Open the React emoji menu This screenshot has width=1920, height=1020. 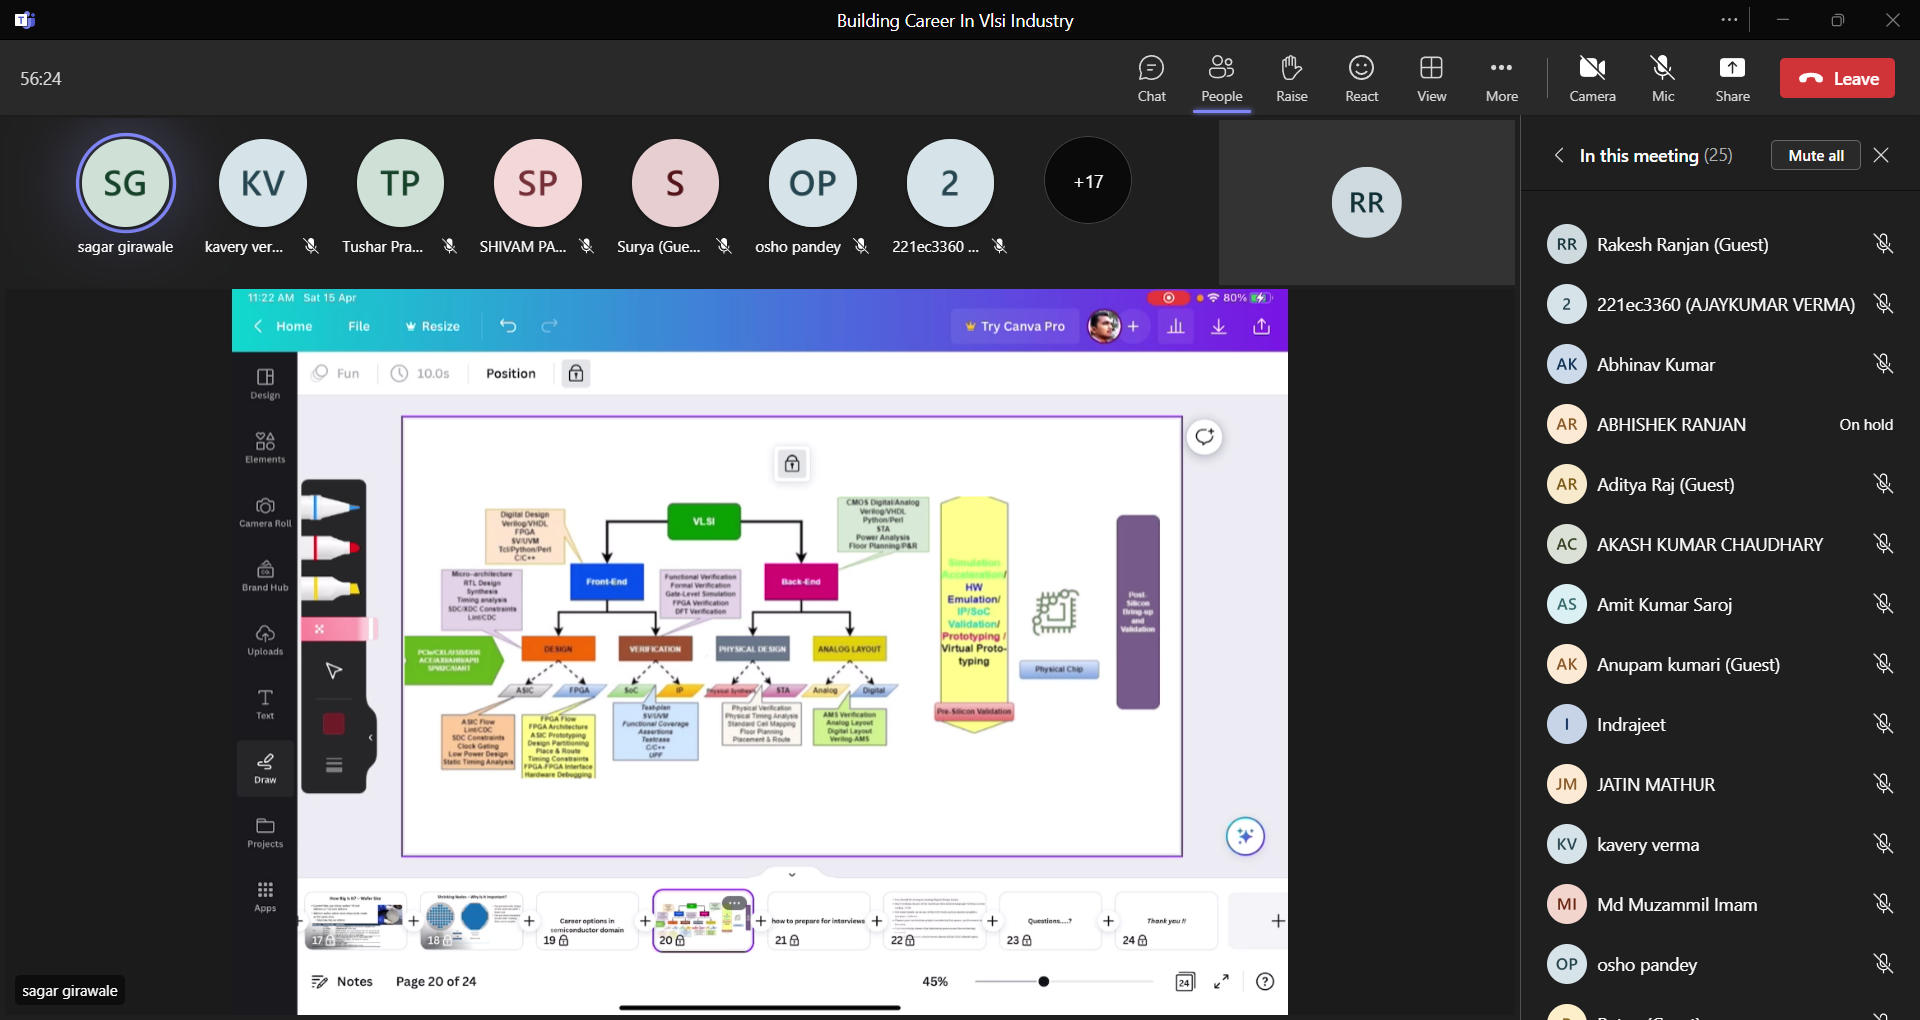click(x=1361, y=78)
